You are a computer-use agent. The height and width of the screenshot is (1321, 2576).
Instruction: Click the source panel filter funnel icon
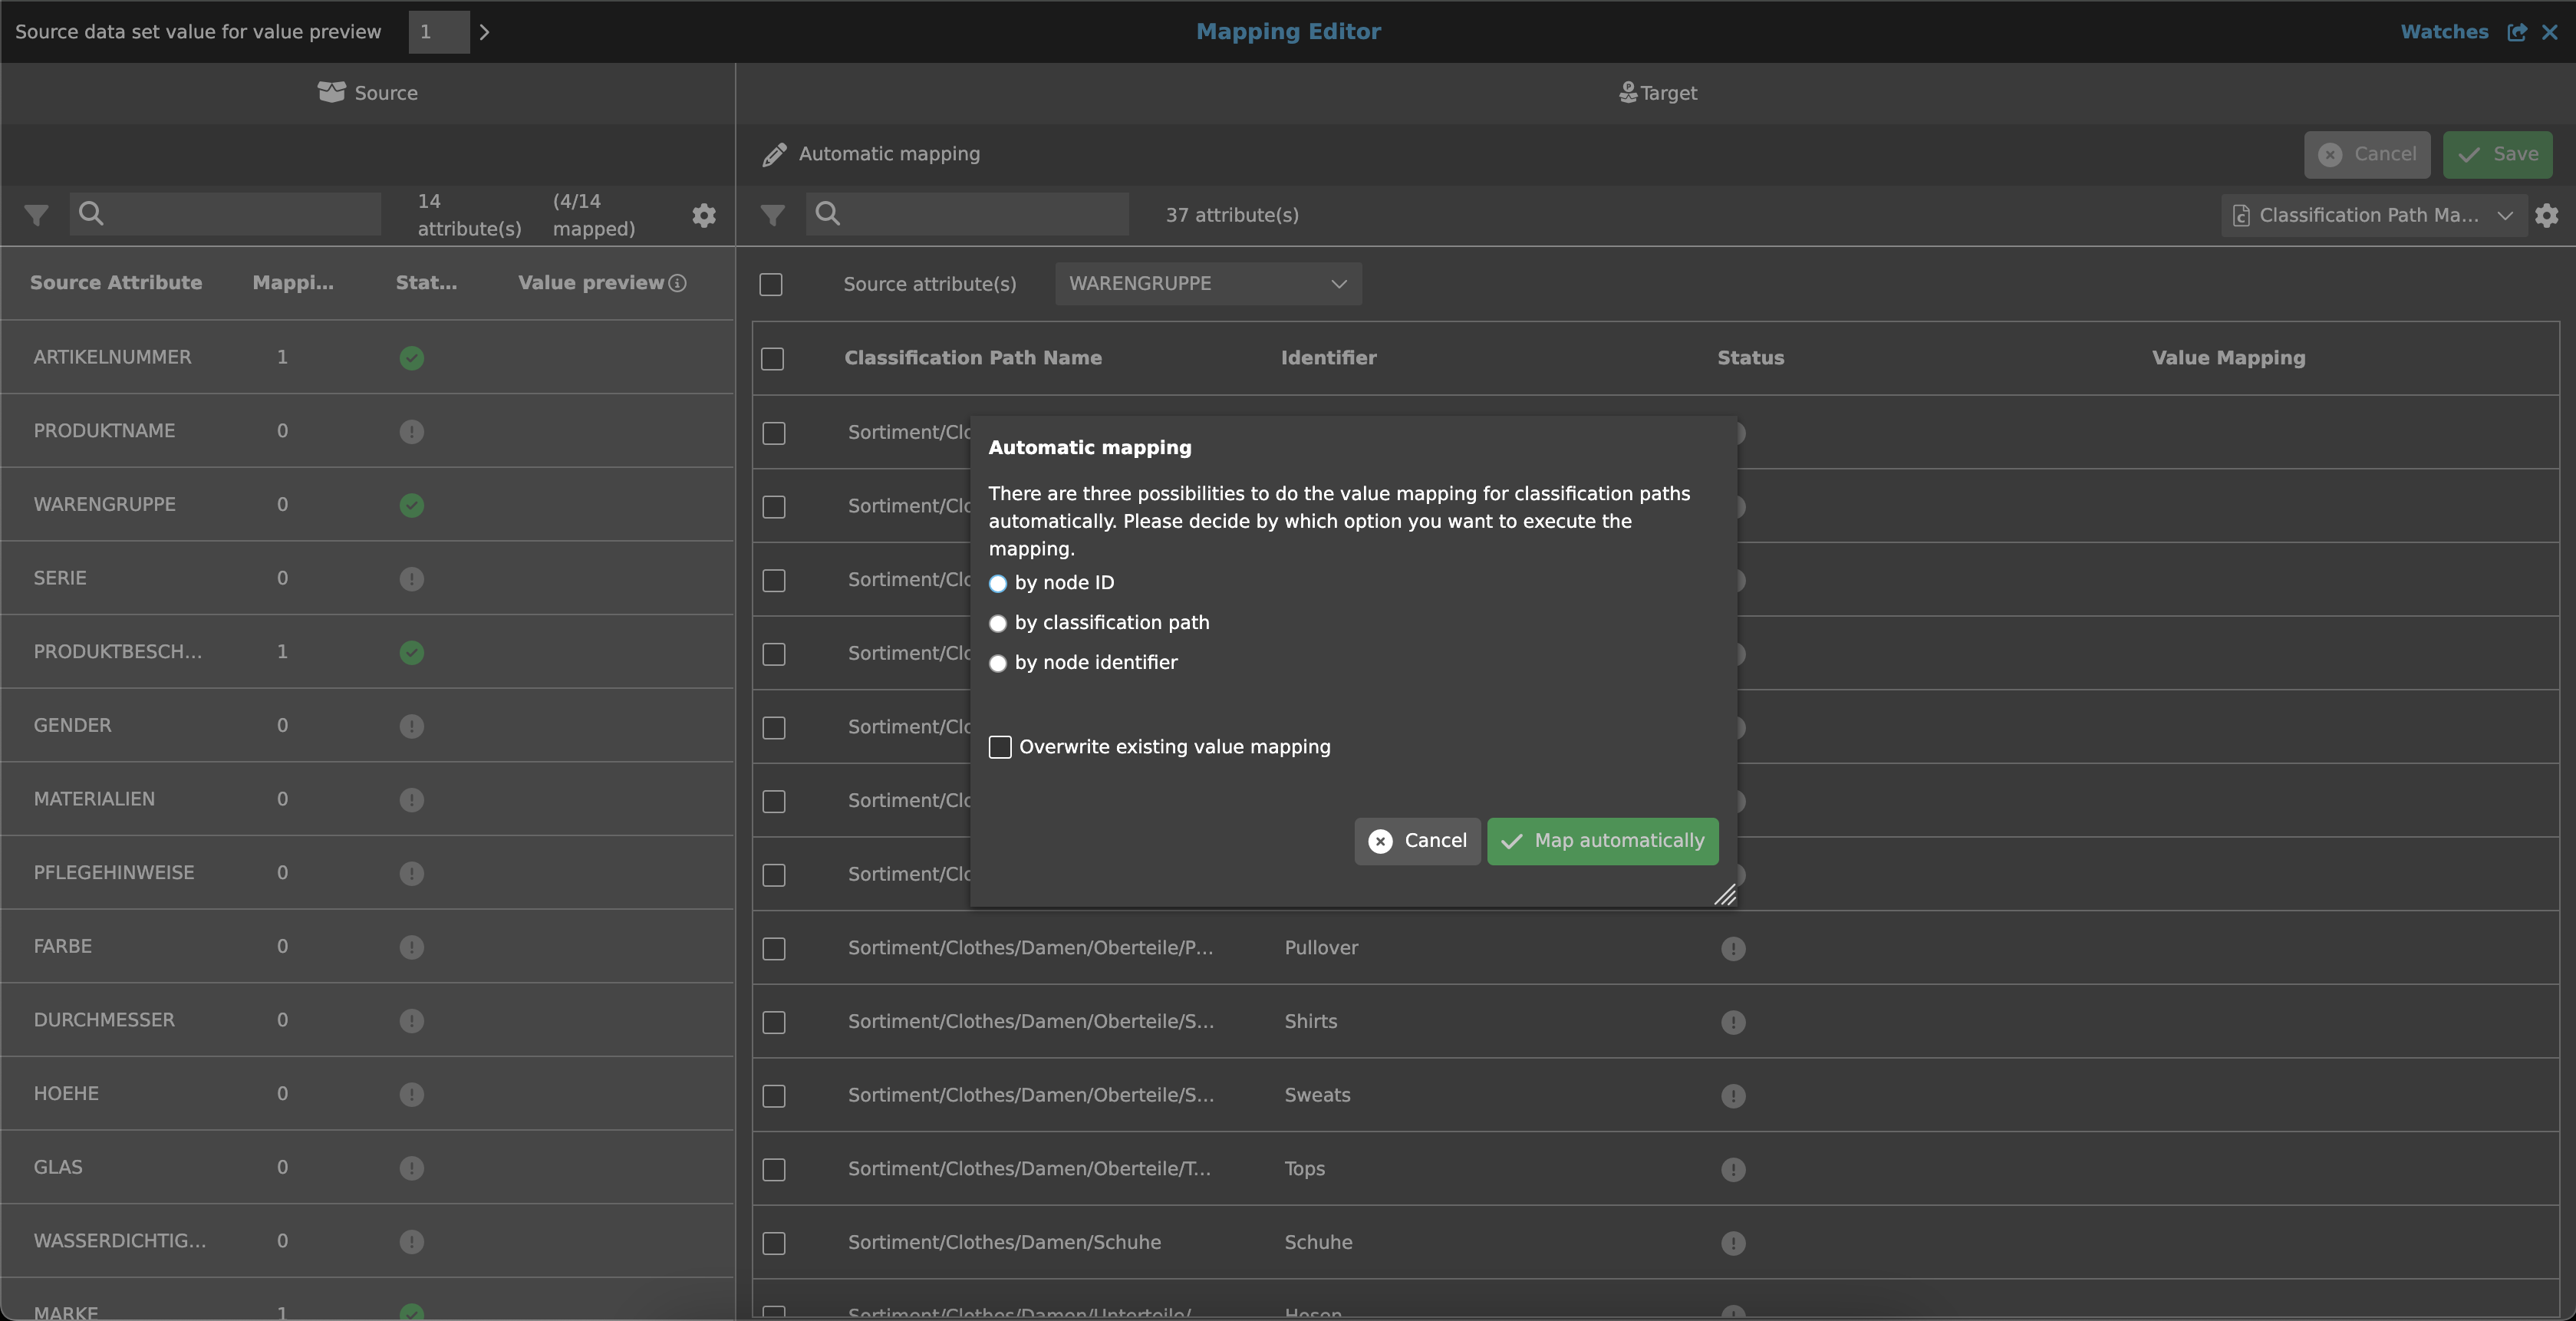click(36, 215)
